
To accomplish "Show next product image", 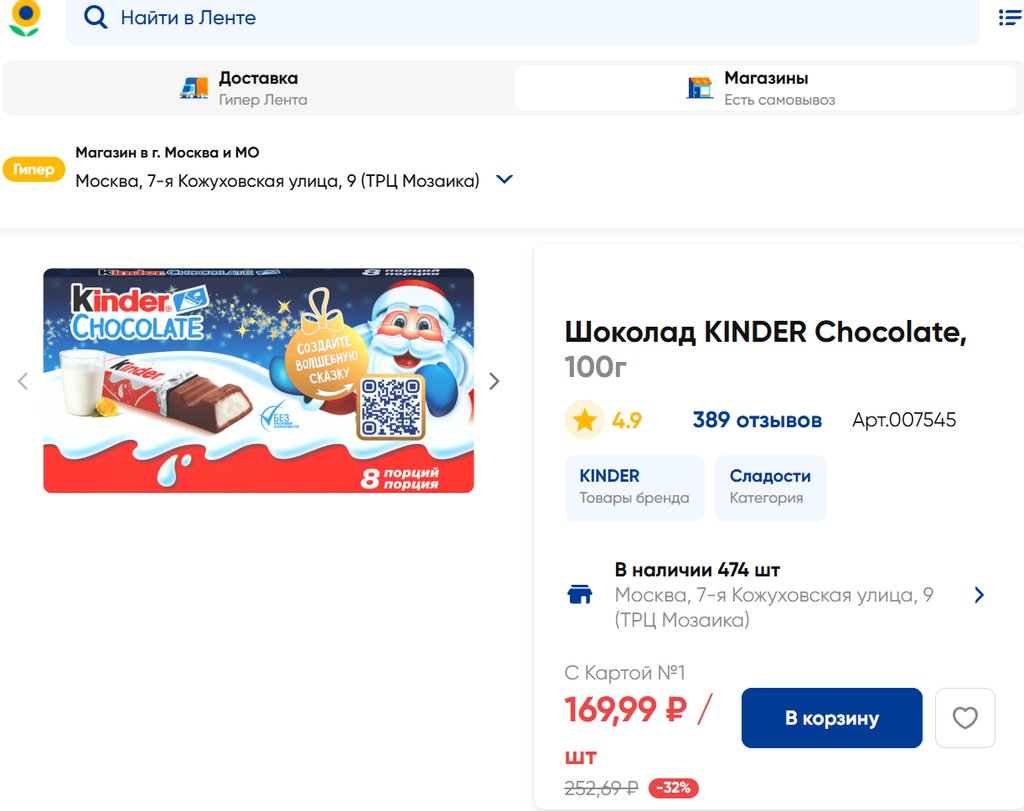I will pos(493,381).
